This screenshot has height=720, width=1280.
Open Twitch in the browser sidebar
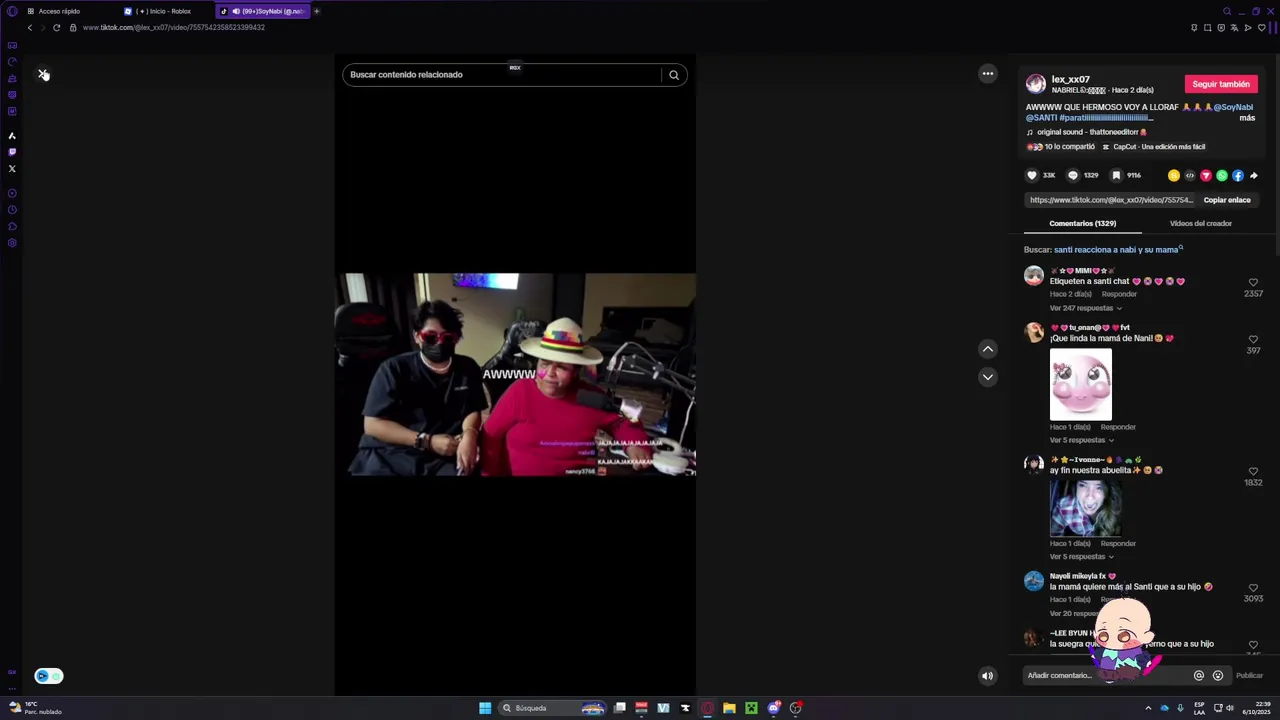[12, 152]
